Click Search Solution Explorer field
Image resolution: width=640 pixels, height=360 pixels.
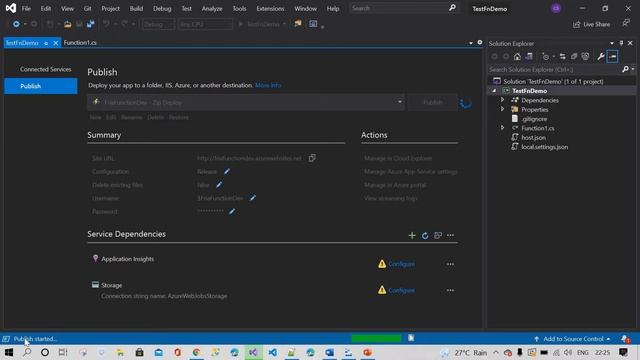click(554, 69)
